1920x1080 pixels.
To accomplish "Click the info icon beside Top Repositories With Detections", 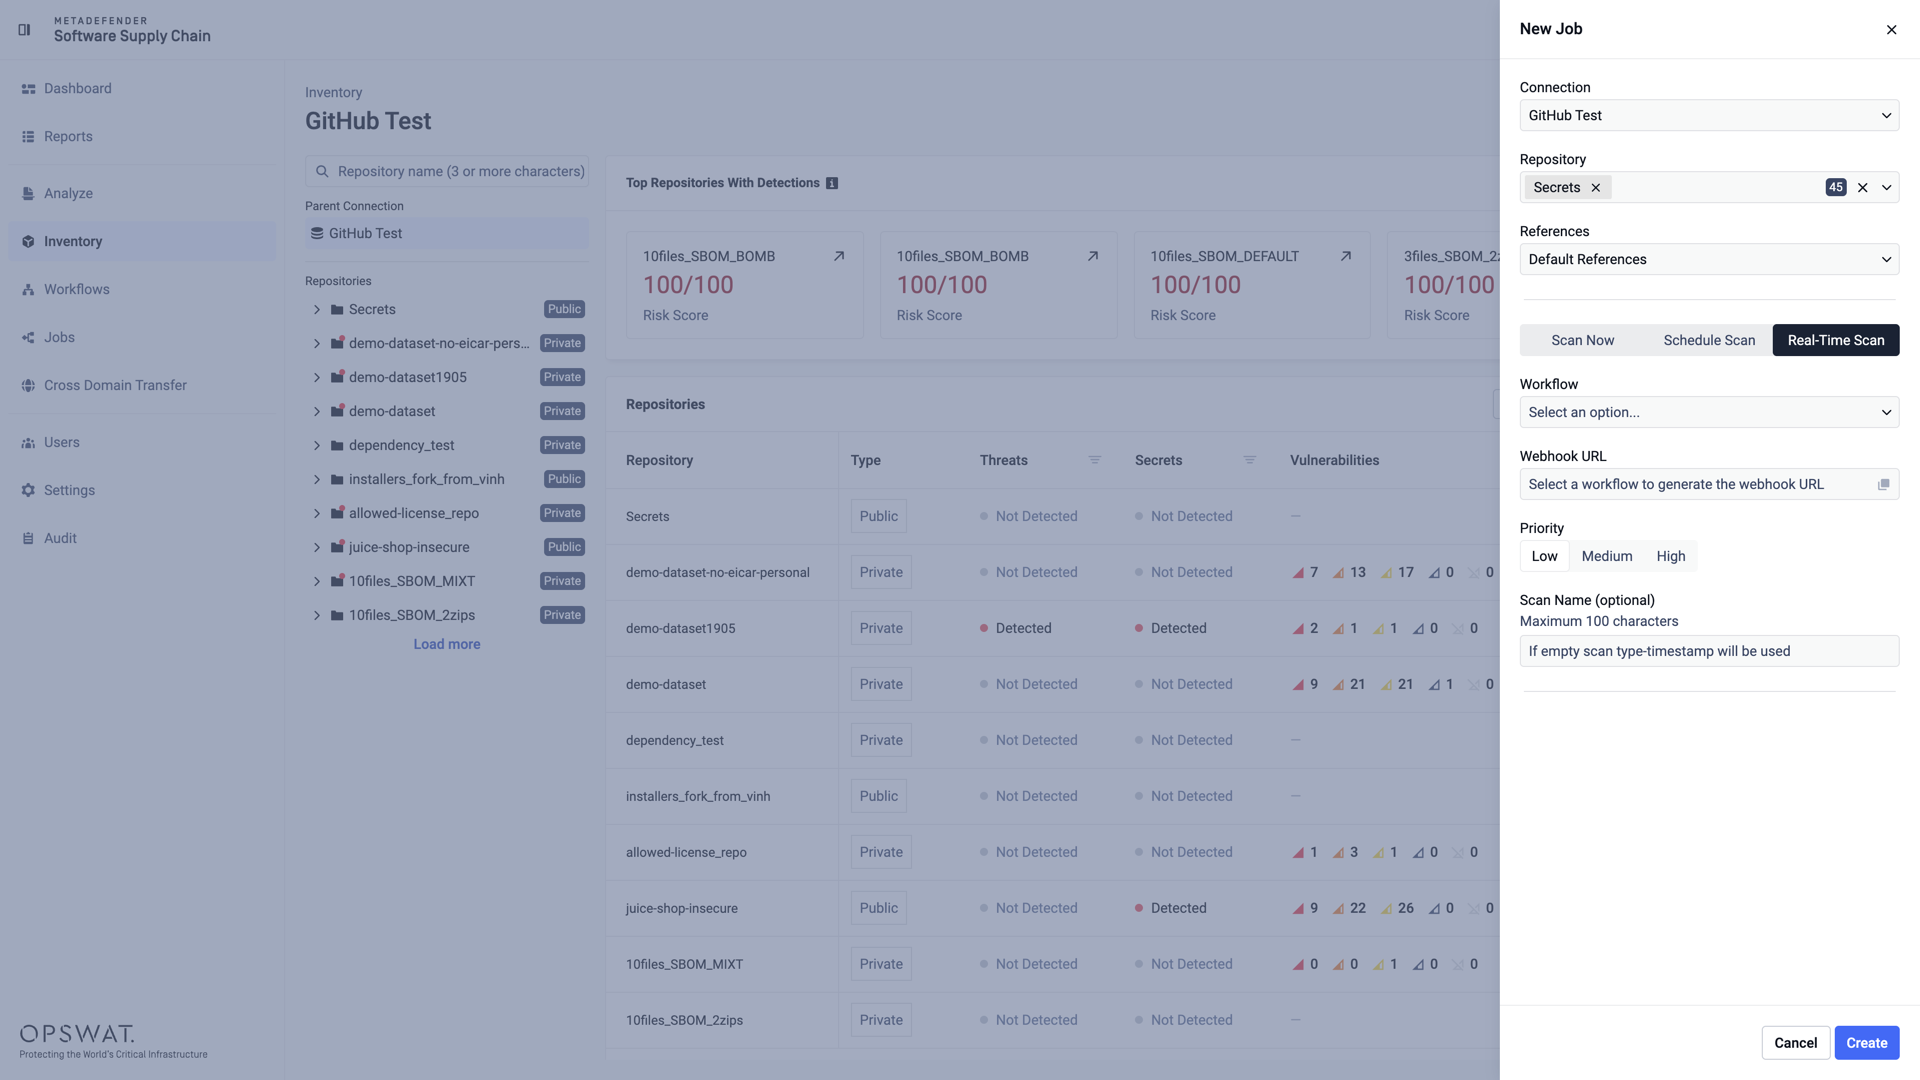I will point(832,183).
